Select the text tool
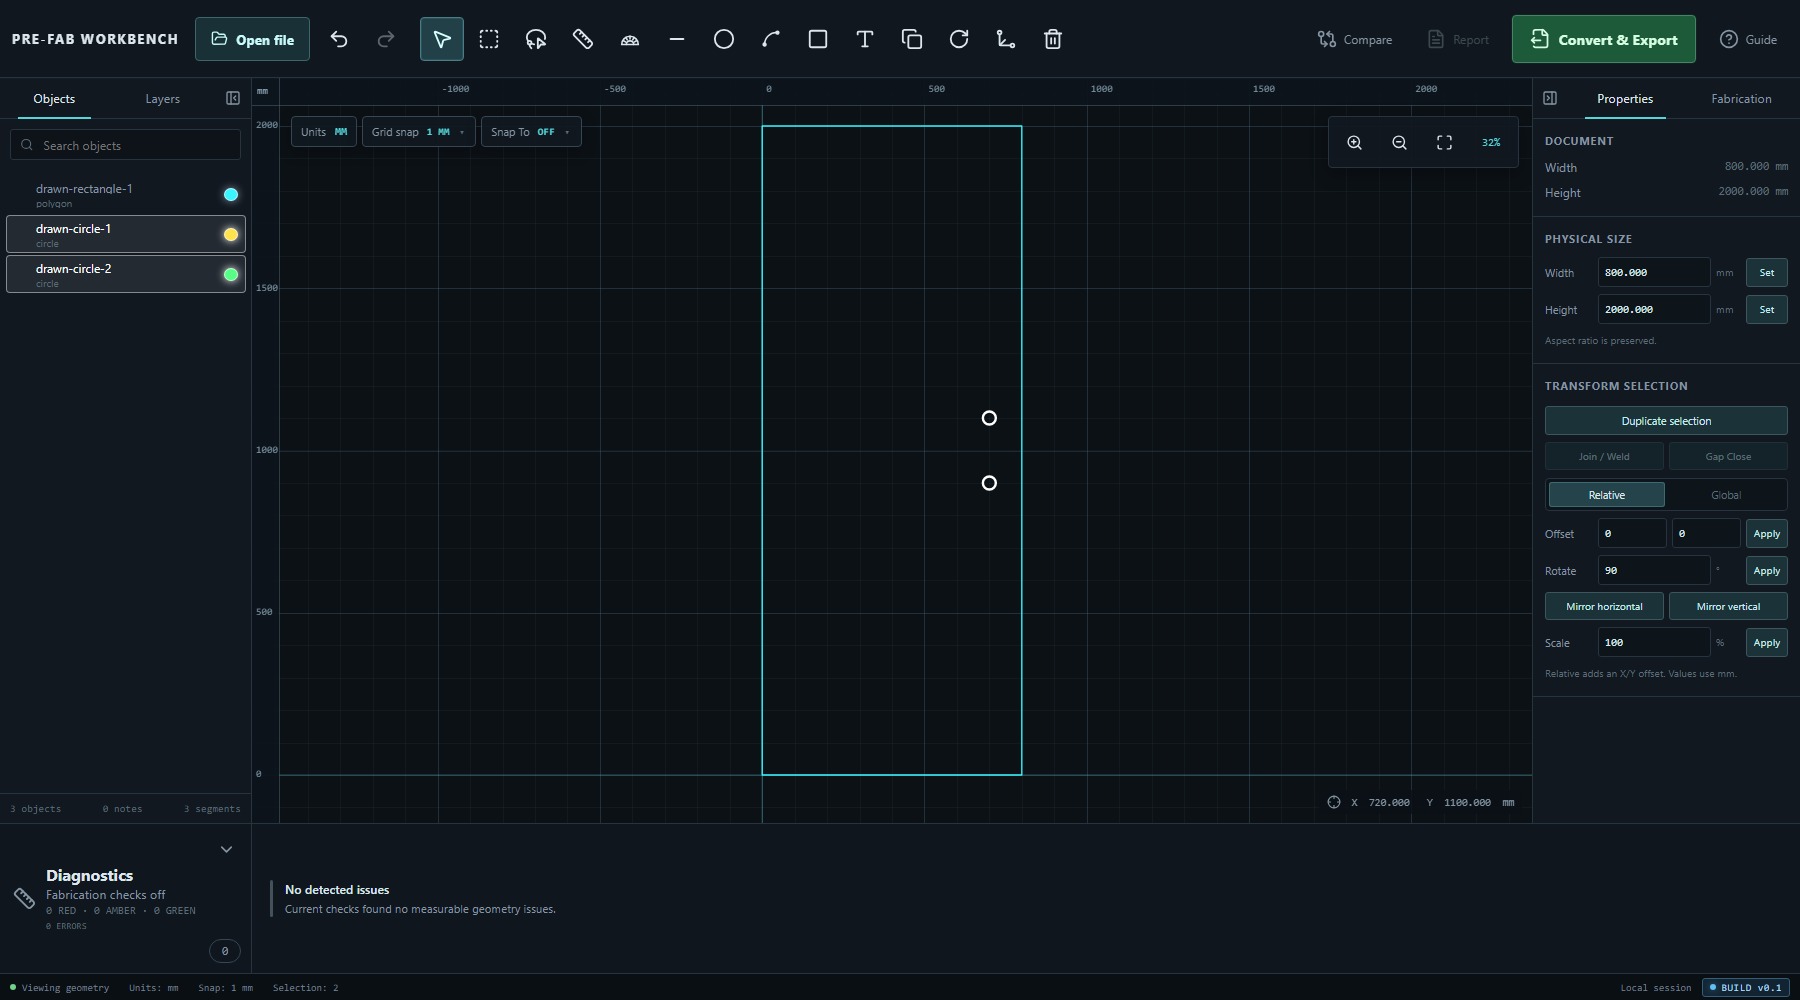This screenshot has height=1000, width=1800. coord(865,39)
